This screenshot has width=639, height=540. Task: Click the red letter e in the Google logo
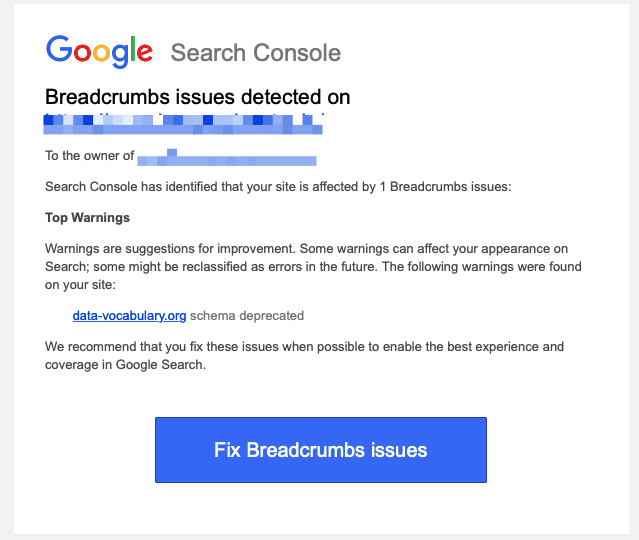[143, 52]
